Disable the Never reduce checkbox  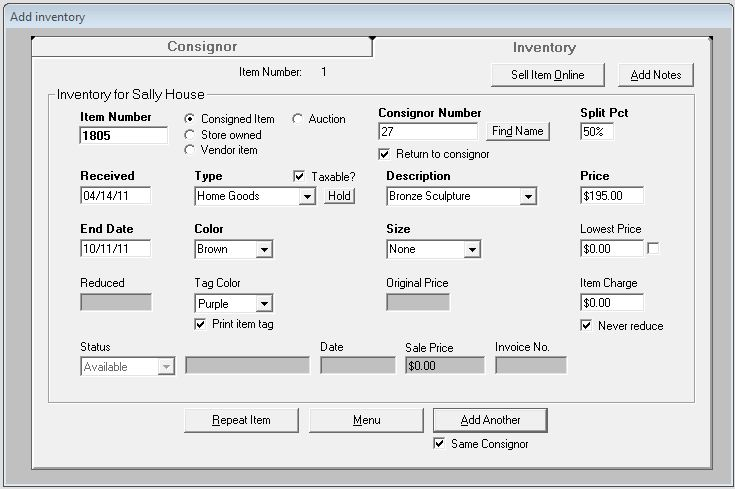point(587,325)
